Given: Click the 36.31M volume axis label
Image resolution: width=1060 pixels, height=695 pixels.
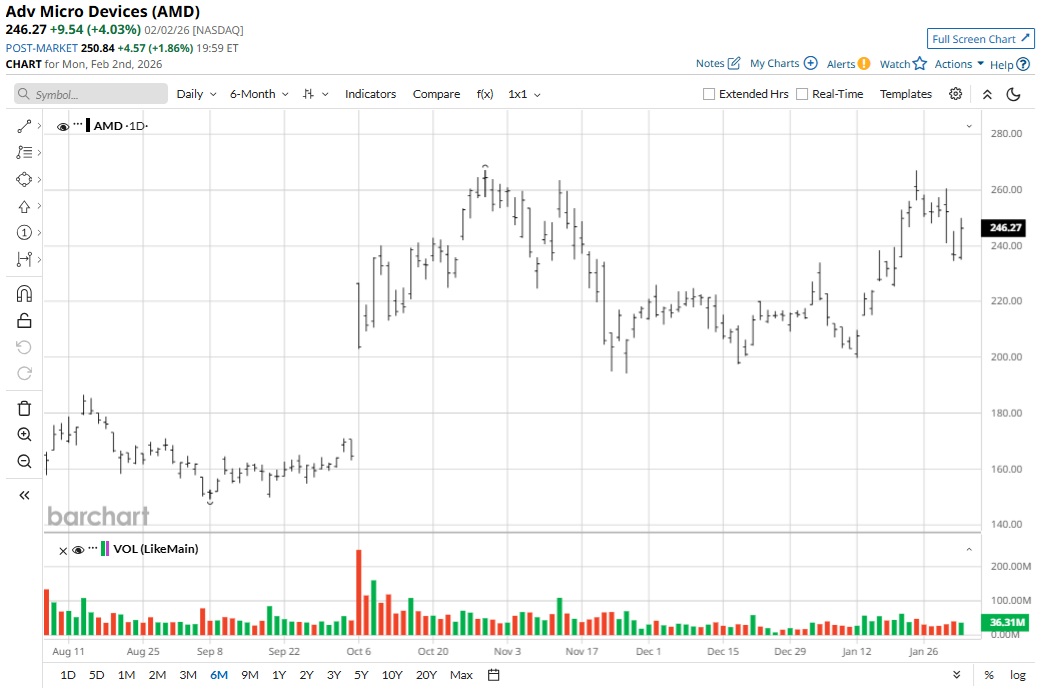Looking at the screenshot, I should (1005, 622).
